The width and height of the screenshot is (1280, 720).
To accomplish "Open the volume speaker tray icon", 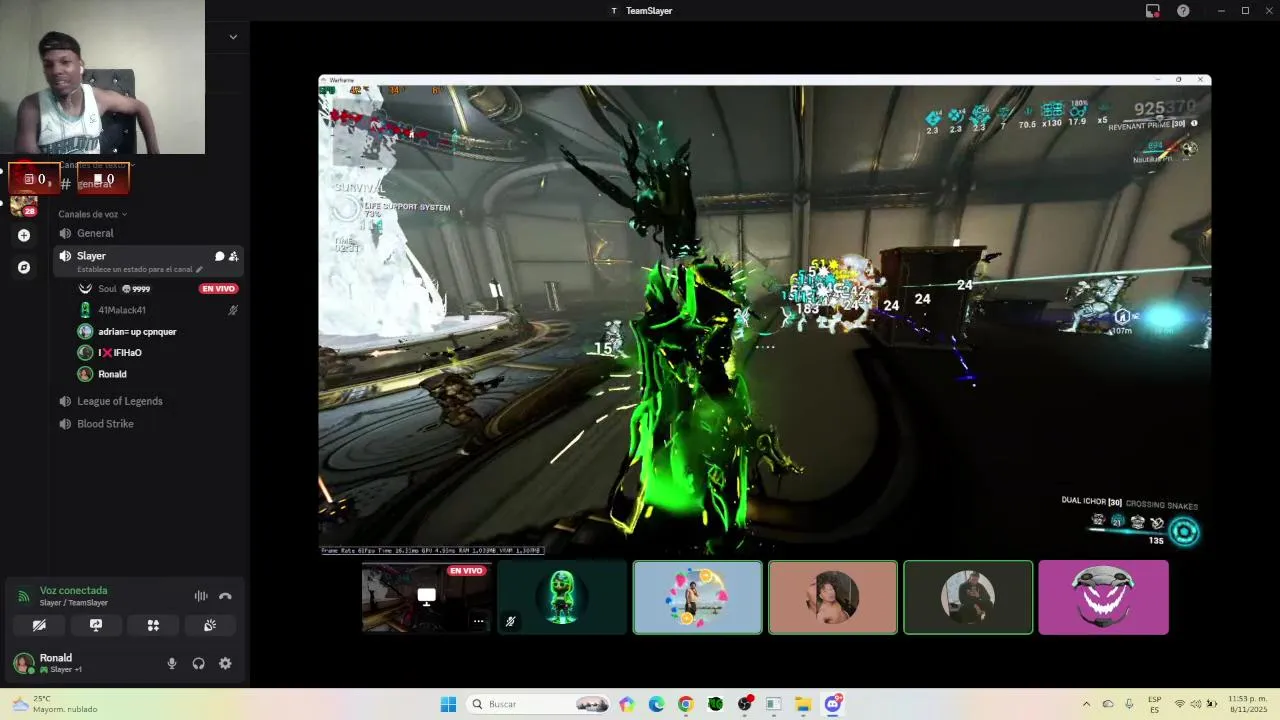I will coord(1196,704).
